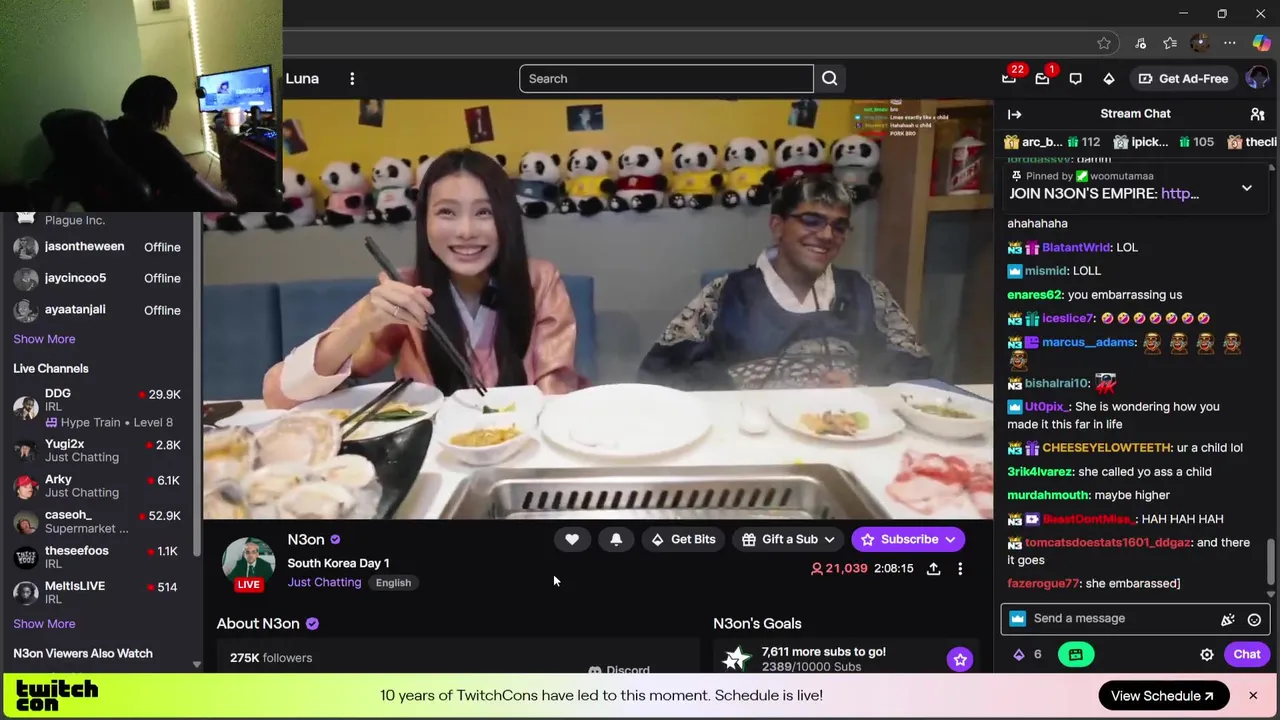Open whispers speech bubble icon

pyautogui.click(x=1076, y=79)
